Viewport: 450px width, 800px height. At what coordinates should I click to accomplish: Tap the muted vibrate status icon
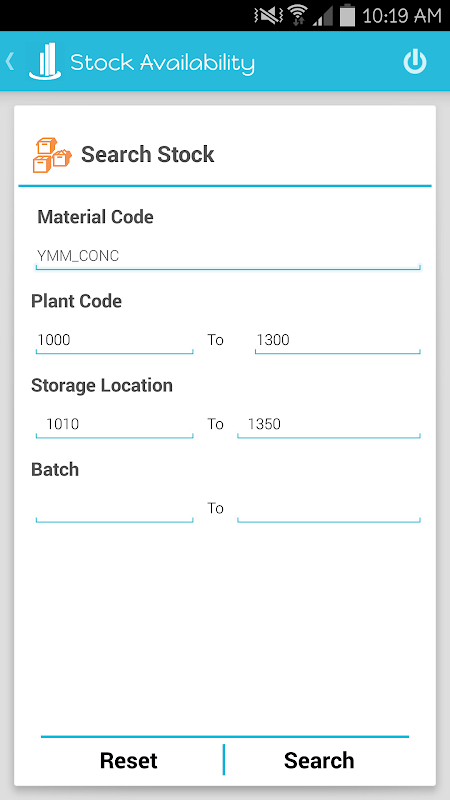click(268, 16)
